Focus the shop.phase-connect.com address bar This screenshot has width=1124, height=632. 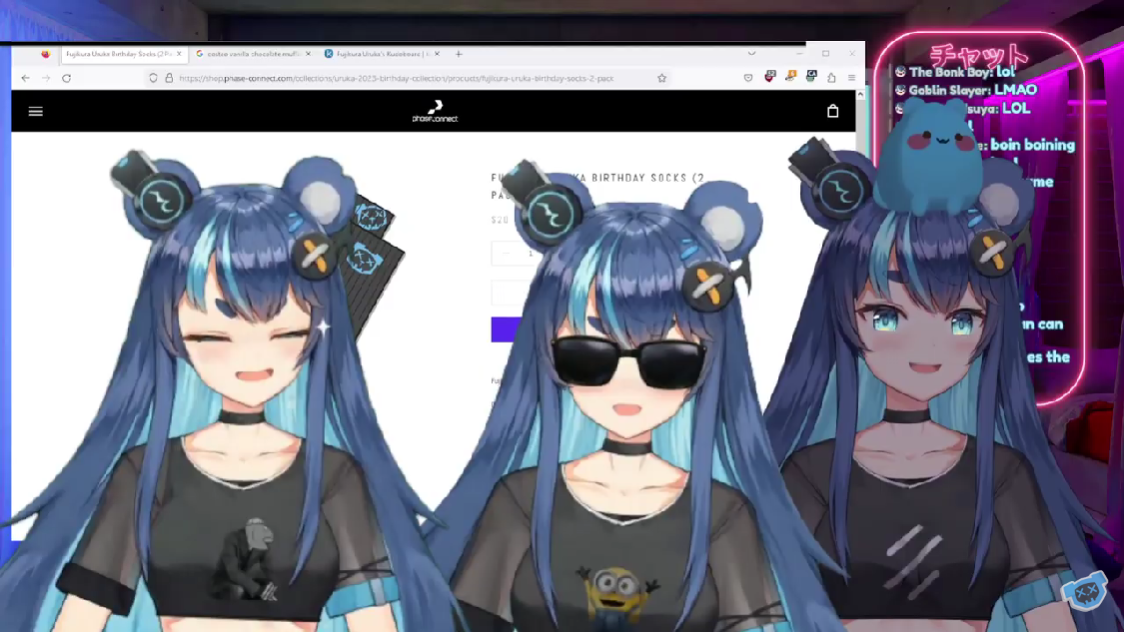396,78
